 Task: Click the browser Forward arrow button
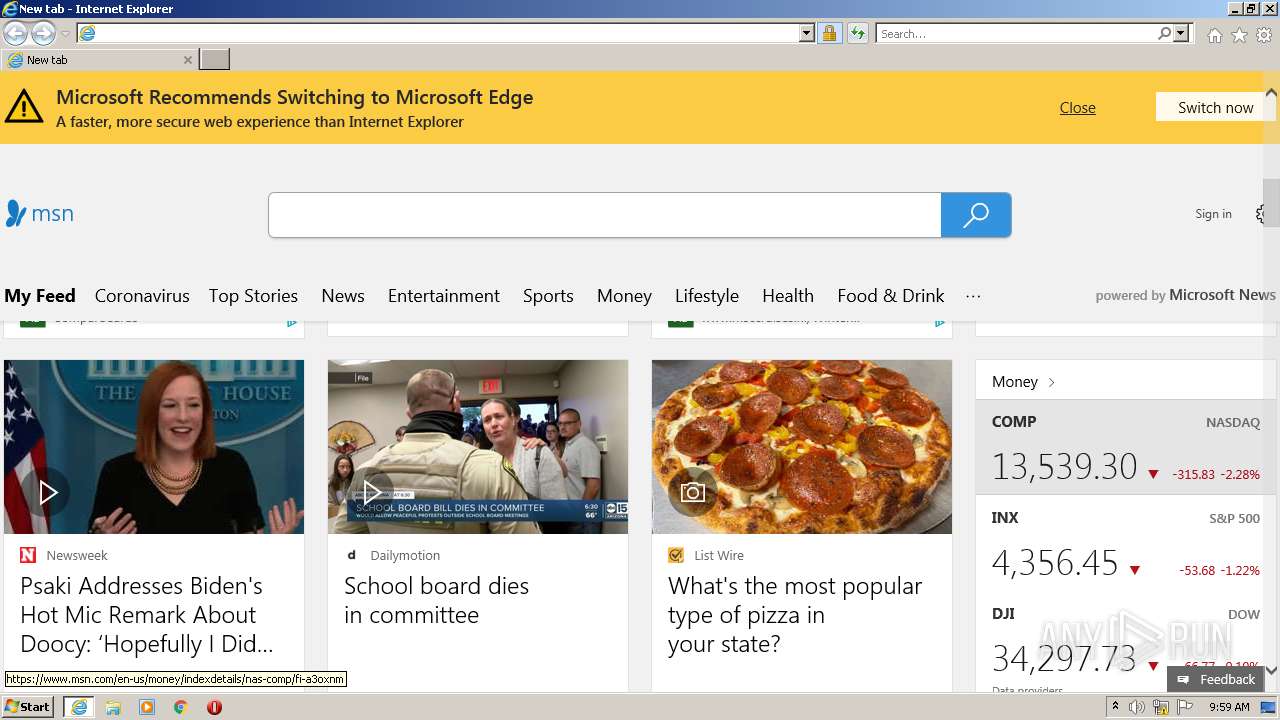click(x=43, y=33)
